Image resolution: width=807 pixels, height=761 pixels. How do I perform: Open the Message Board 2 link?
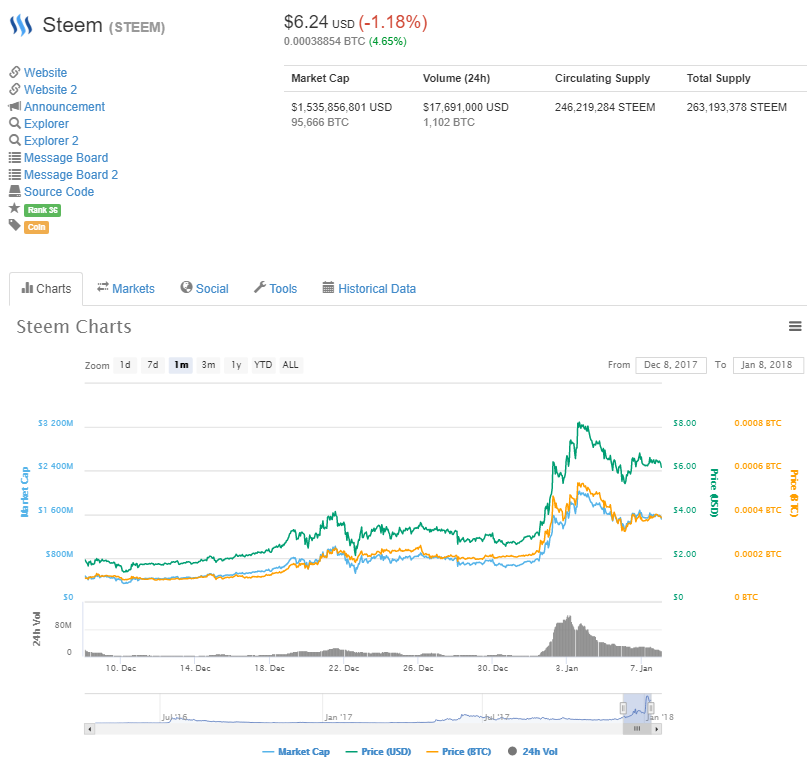coord(71,174)
